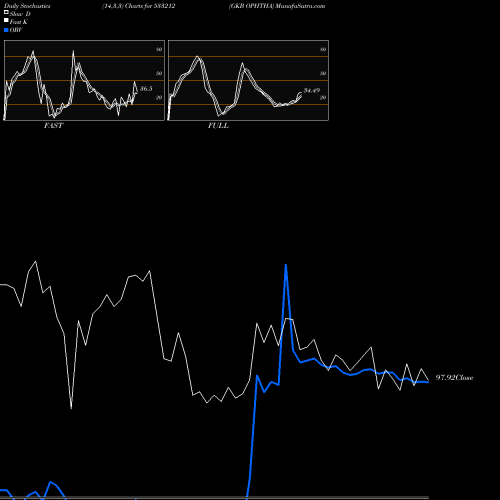Click the FULL chart label

(x=218, y=126)
